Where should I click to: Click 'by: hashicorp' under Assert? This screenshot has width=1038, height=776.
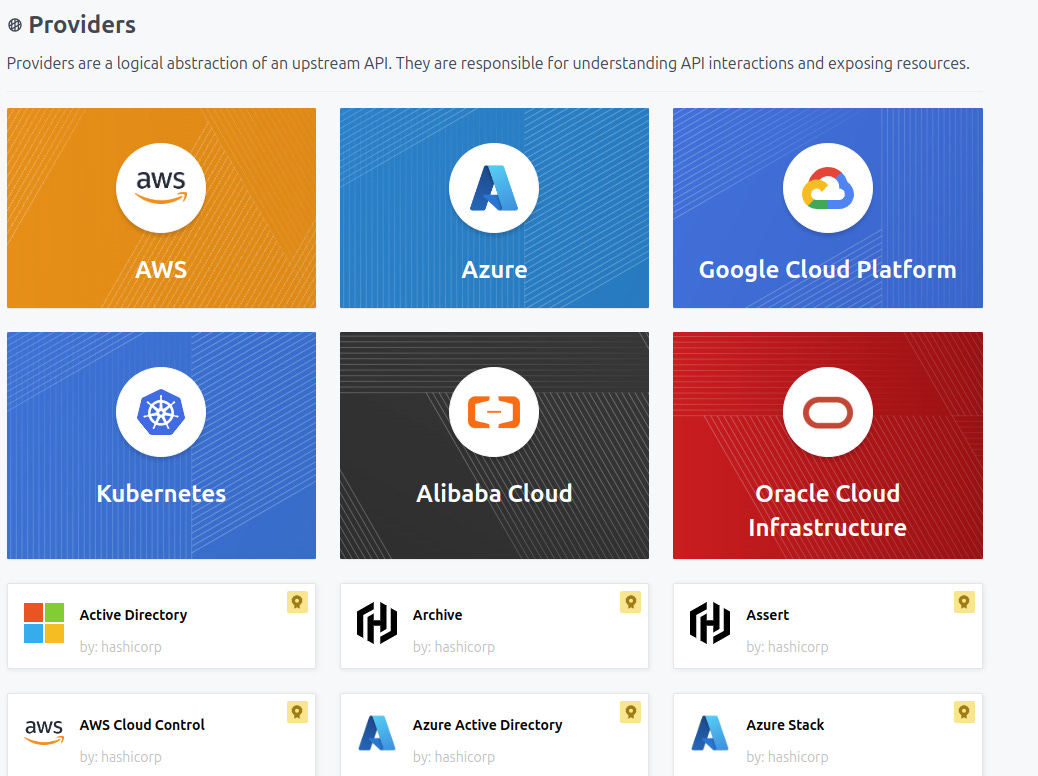787,647
